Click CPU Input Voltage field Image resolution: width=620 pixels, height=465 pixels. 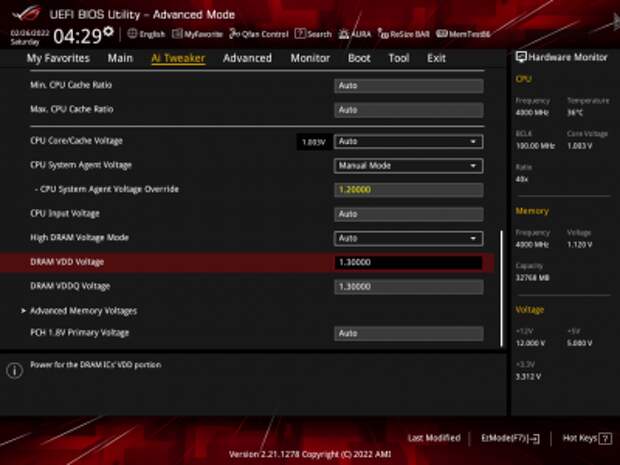tap(408, 214)
